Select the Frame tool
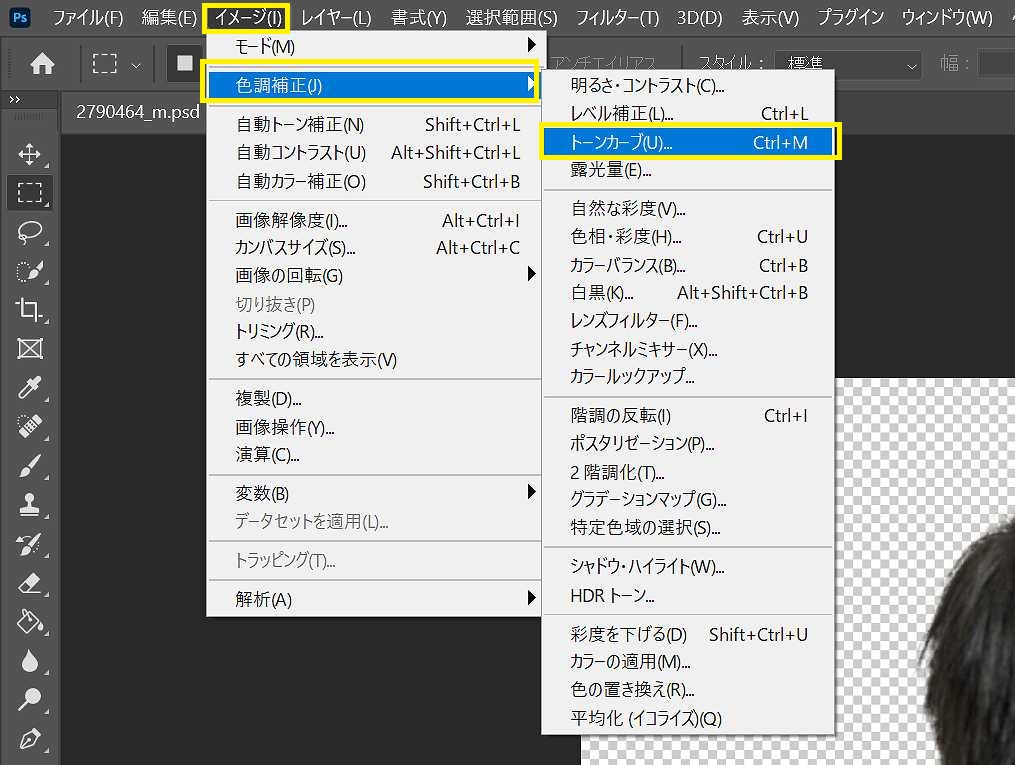 point(30,349)
